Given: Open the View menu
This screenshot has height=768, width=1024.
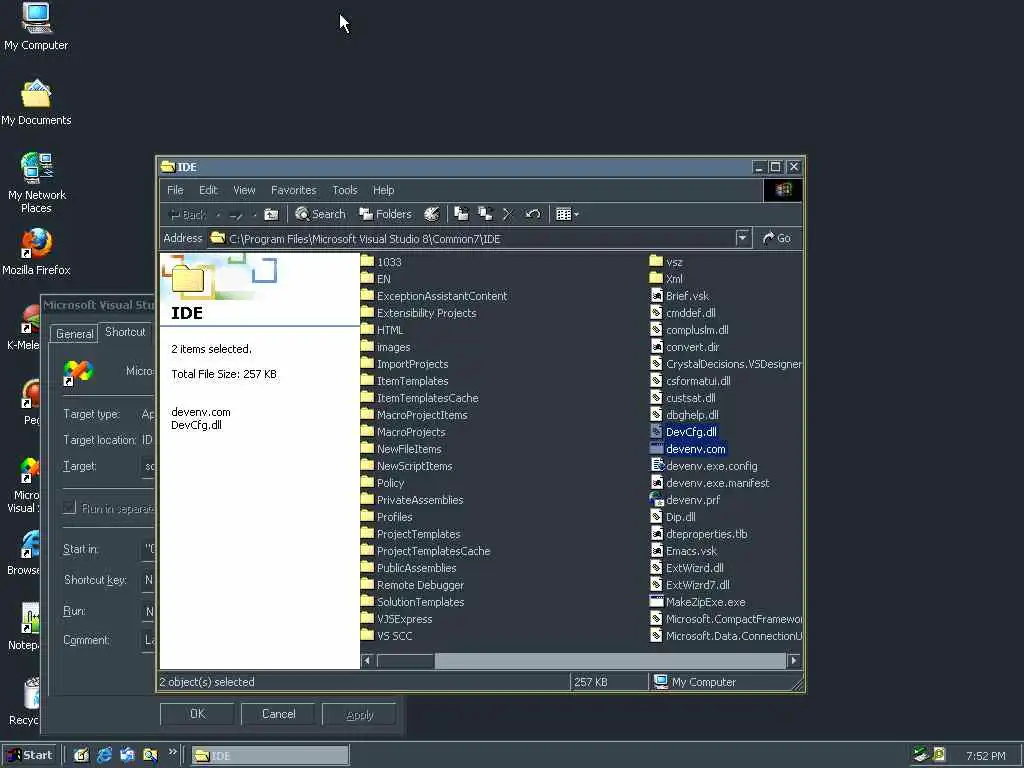Looking at the screenshot, I should [x=244, y=190].
